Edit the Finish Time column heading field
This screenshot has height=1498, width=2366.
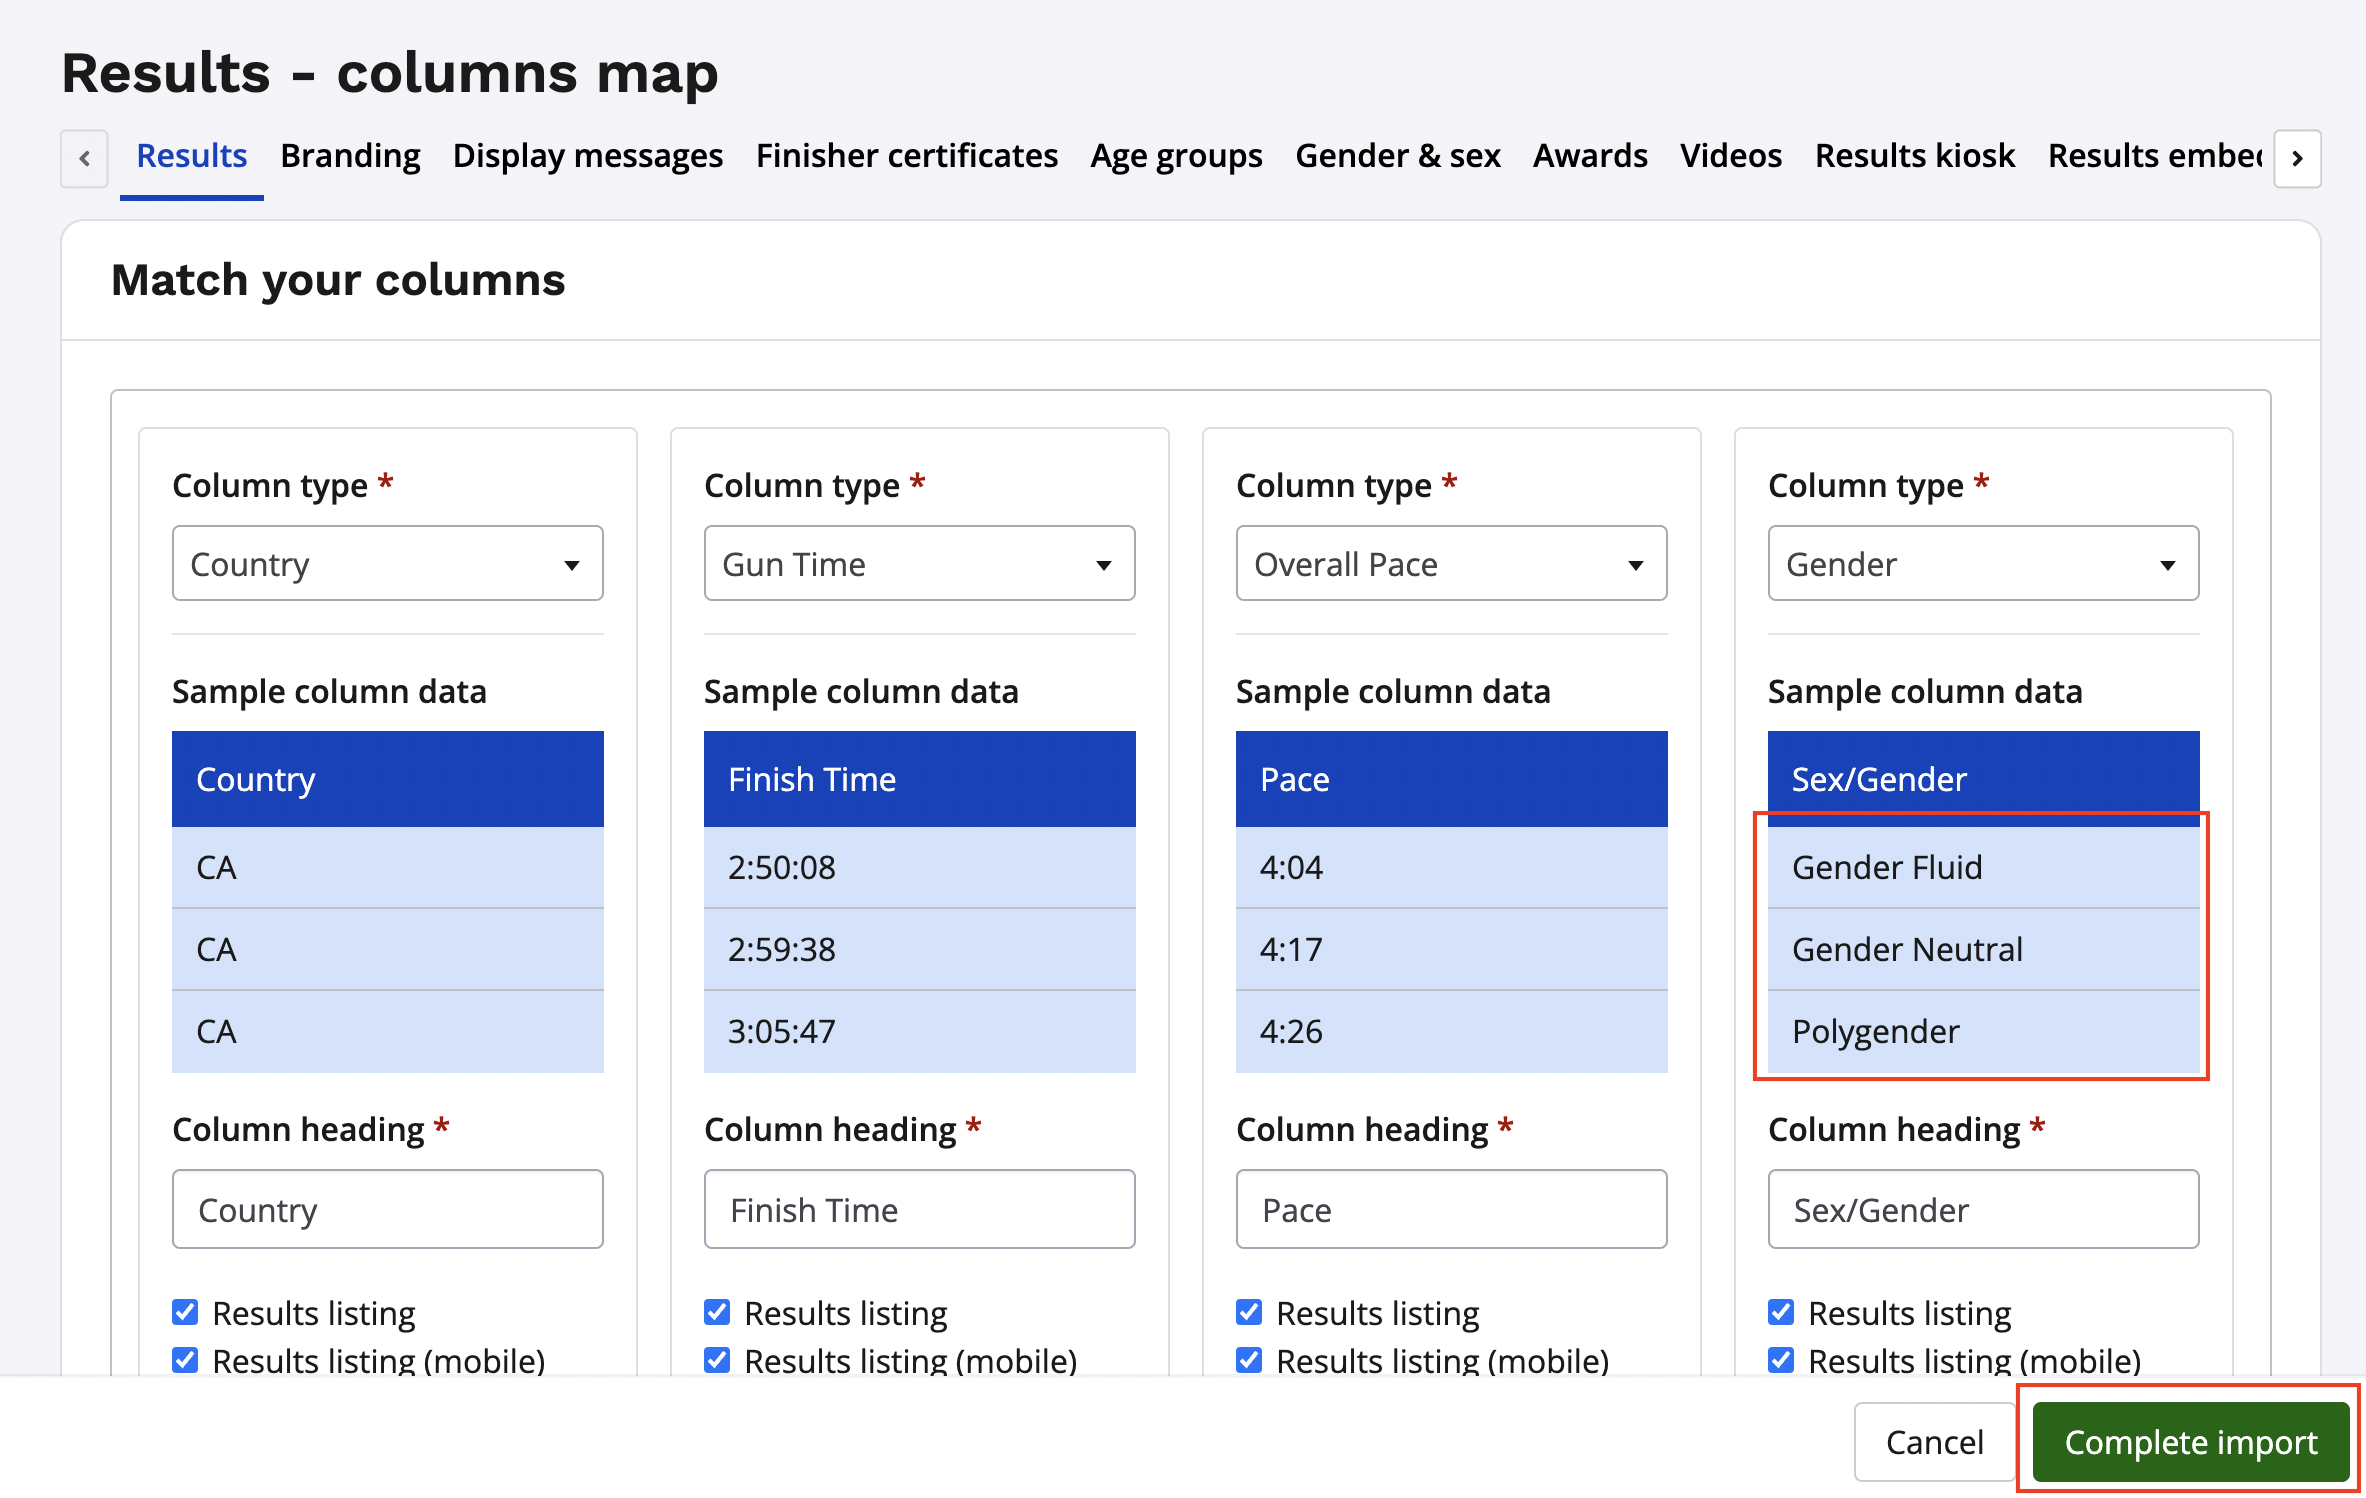[x=919, y=1210]
